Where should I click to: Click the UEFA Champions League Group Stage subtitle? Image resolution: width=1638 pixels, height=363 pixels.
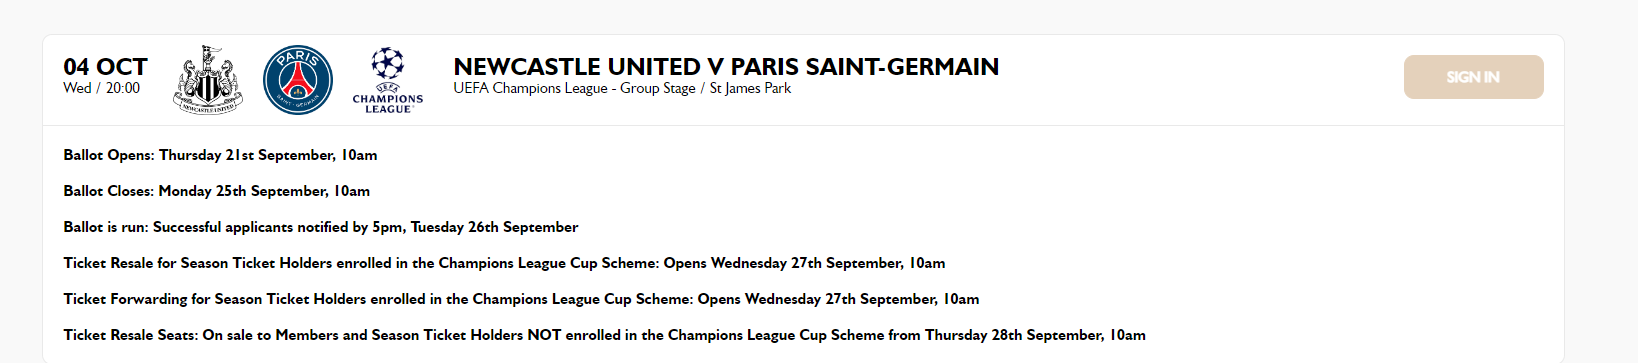point(574,88)
